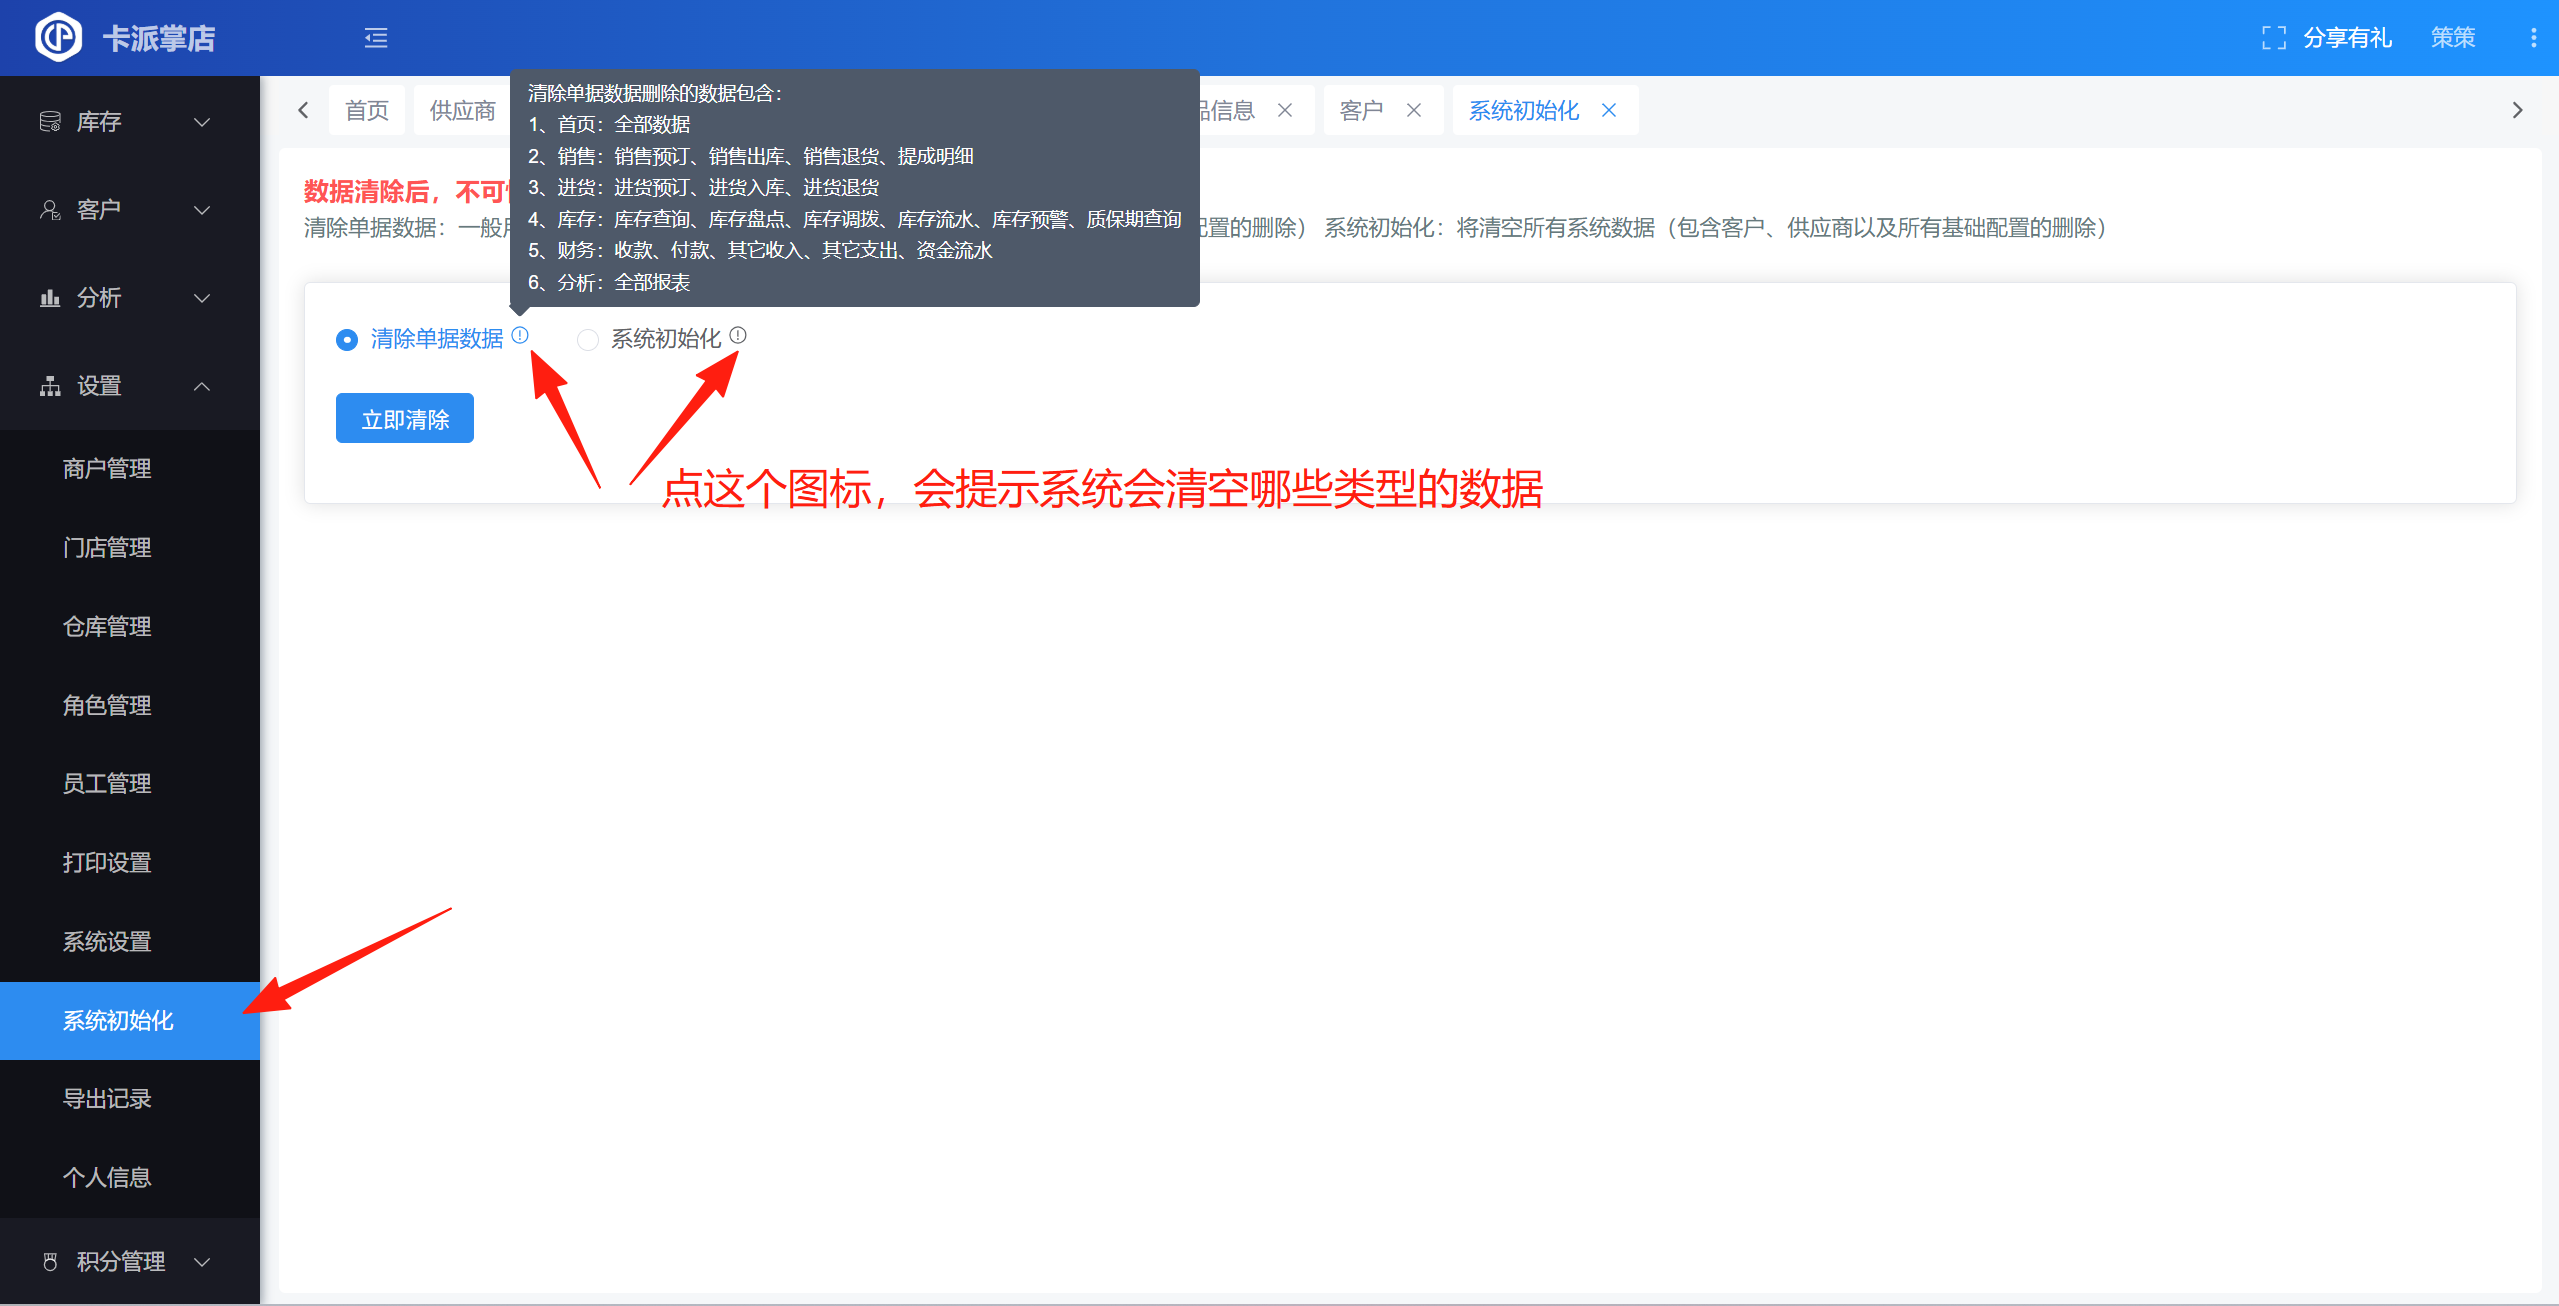The width and height of the screenshot is (2559, 1306).
Task: Click the fullscreen toggle icon
Action: (x=2273, y=38)
